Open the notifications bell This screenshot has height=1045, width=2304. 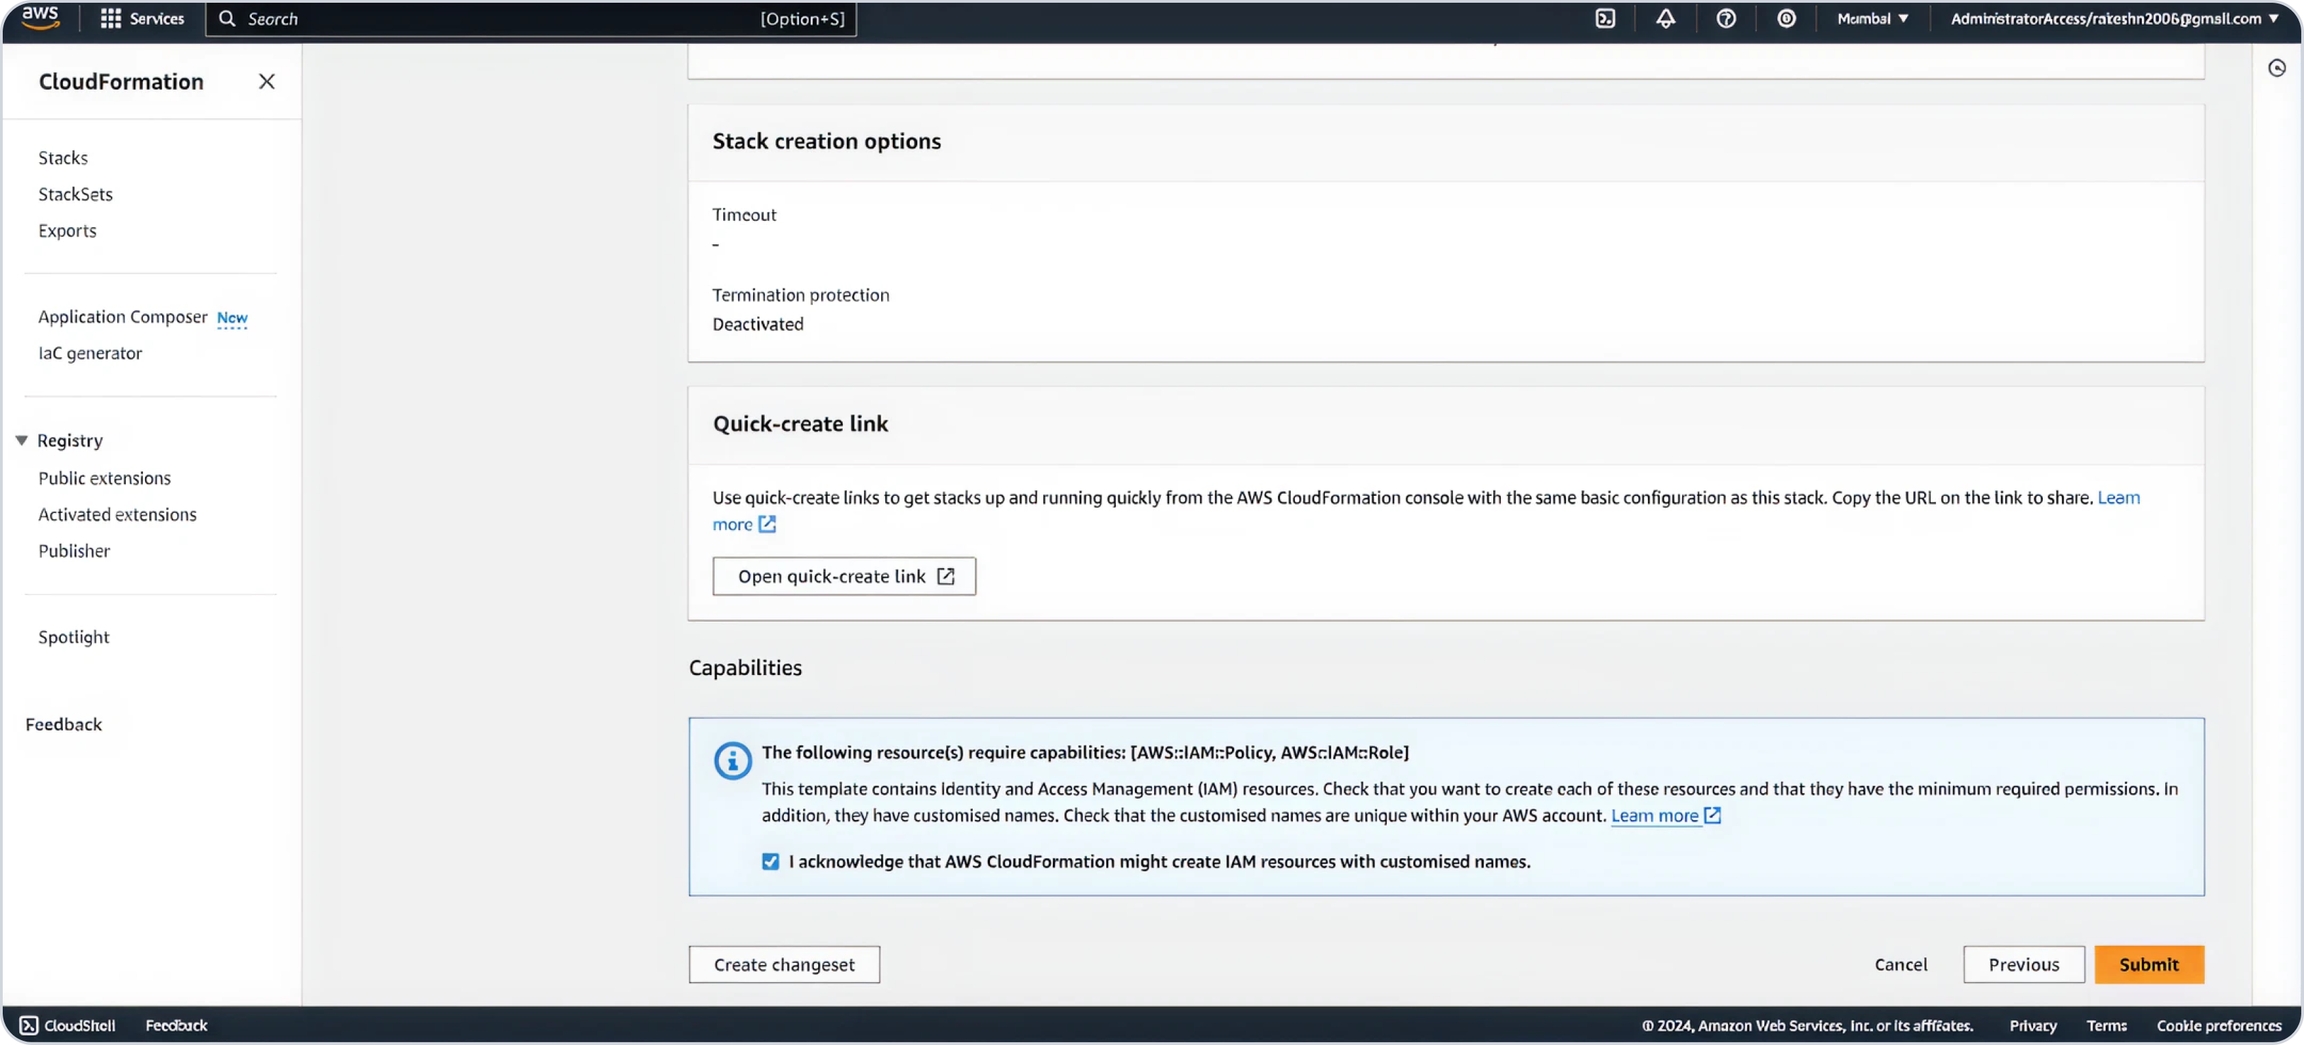pyautogui.click(x=1665, y=18)
